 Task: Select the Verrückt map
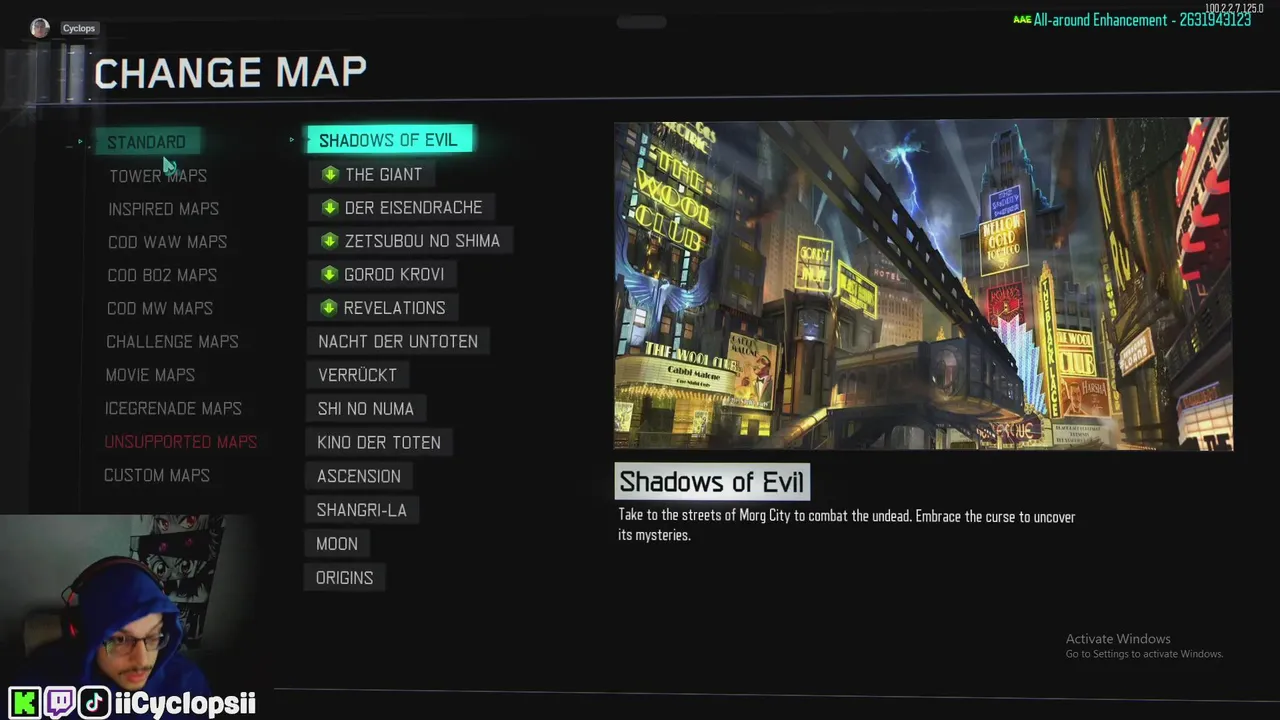[357, 375]
